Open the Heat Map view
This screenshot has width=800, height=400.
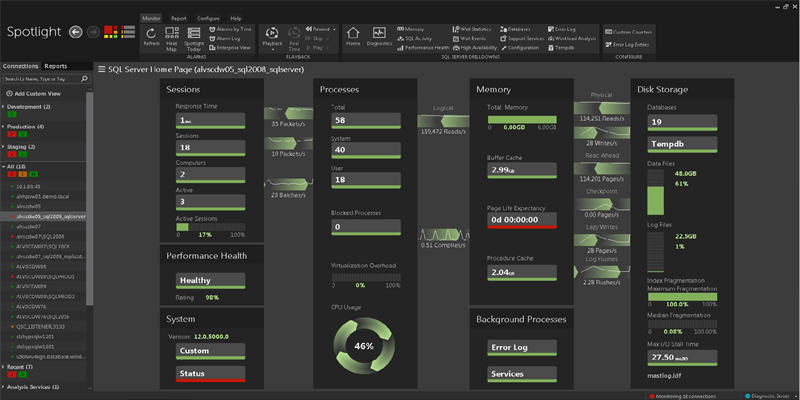[x=172, y=38]
